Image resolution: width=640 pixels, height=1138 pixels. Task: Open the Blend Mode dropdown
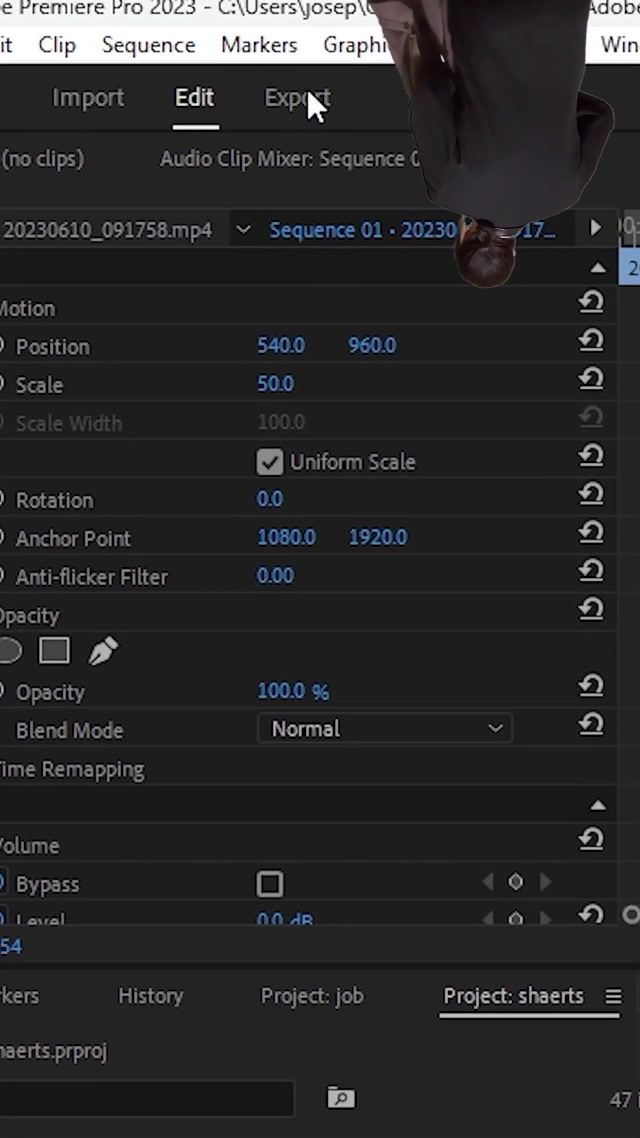point(385,729)
